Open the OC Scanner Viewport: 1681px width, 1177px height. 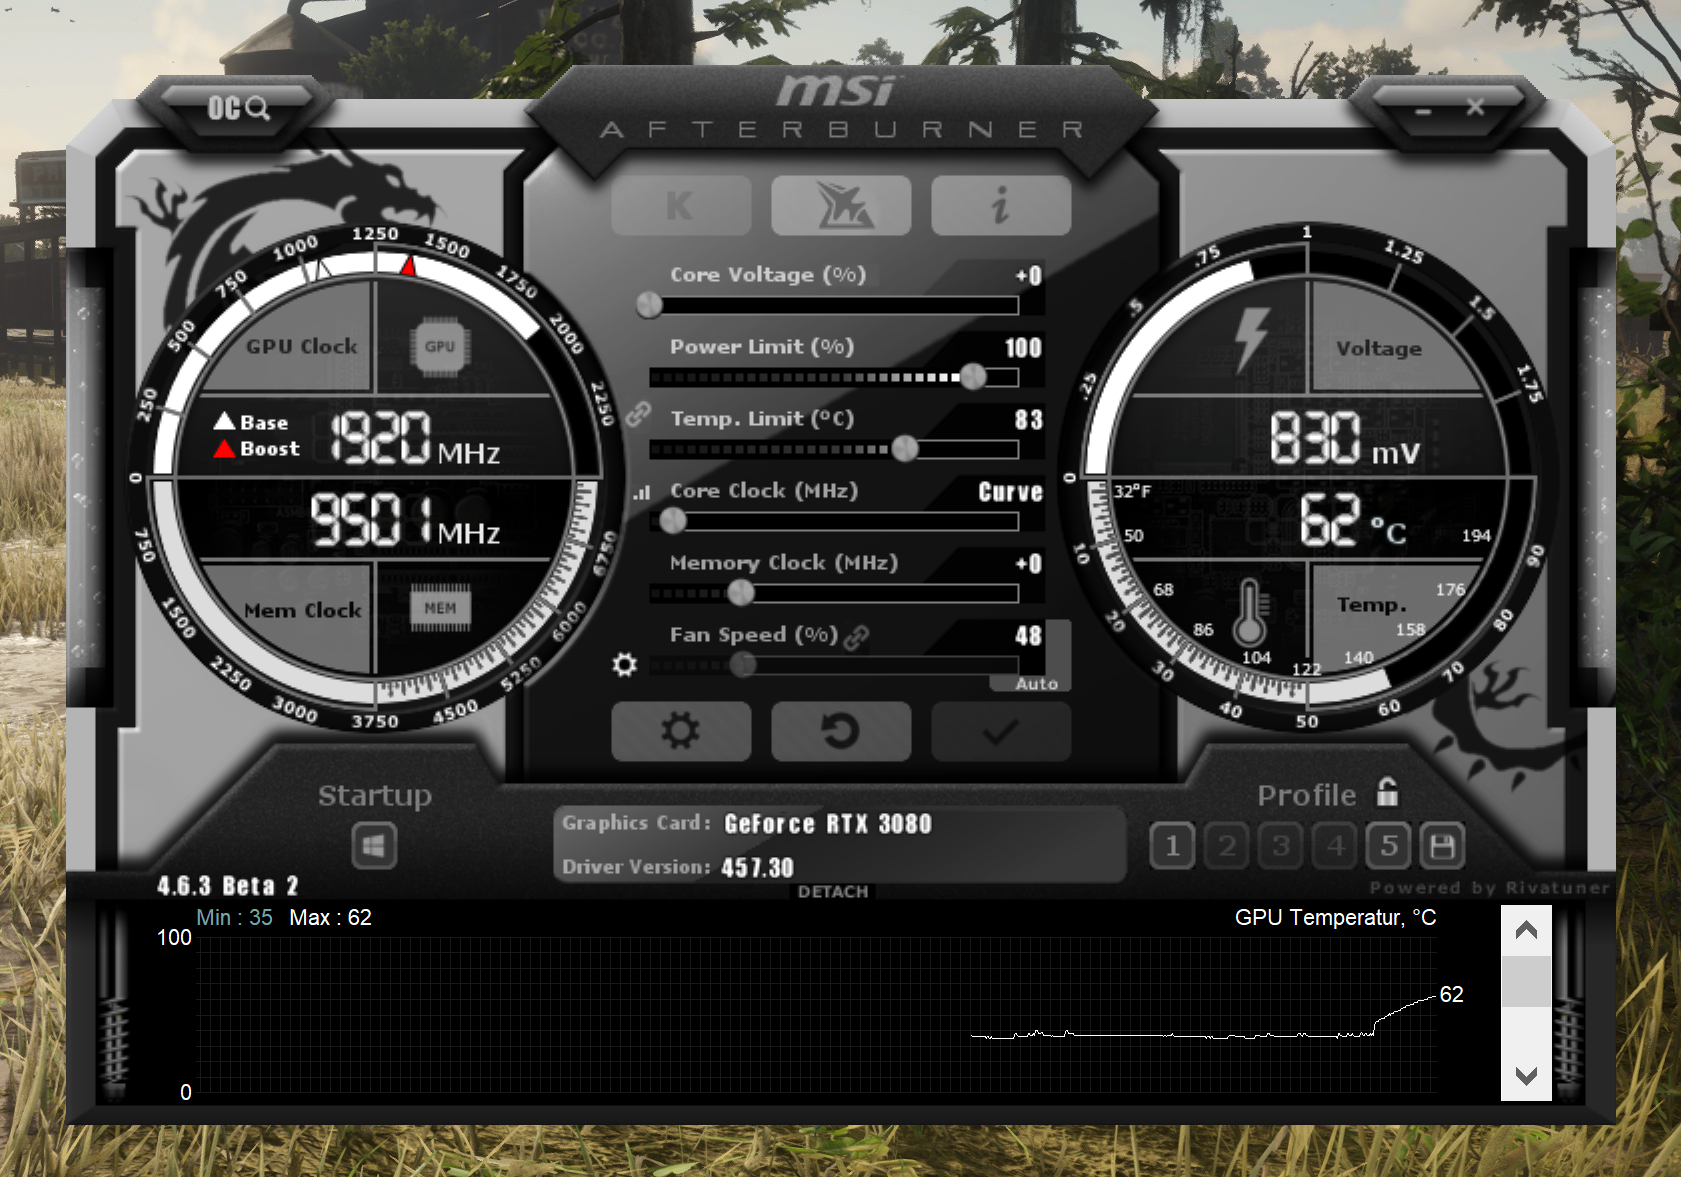click(238, 108)
